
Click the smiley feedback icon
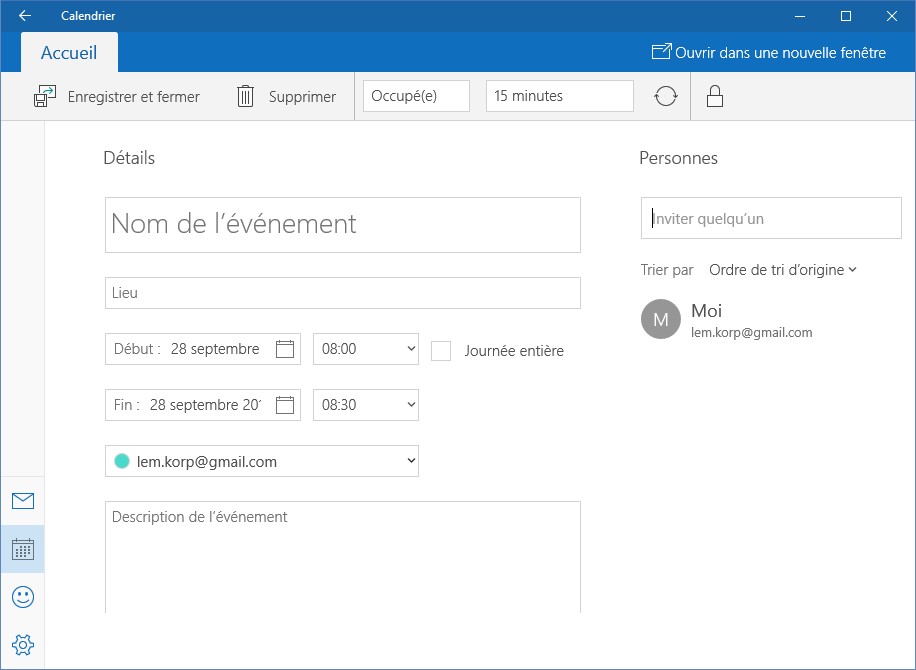pyautogui.click(x=22, y=597)
